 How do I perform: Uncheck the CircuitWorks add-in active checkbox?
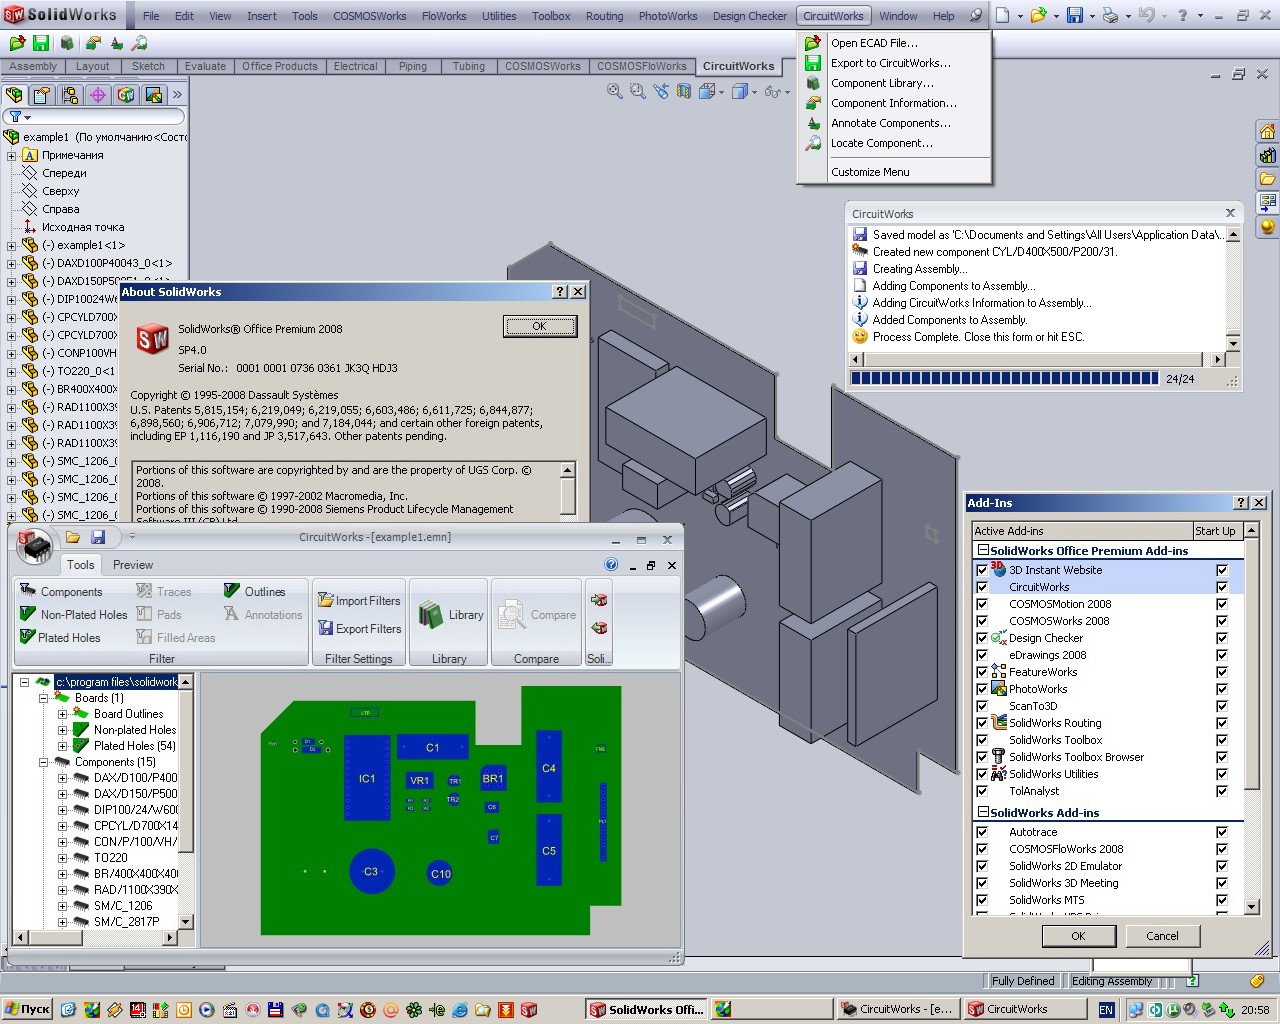[x=982, y=587]
